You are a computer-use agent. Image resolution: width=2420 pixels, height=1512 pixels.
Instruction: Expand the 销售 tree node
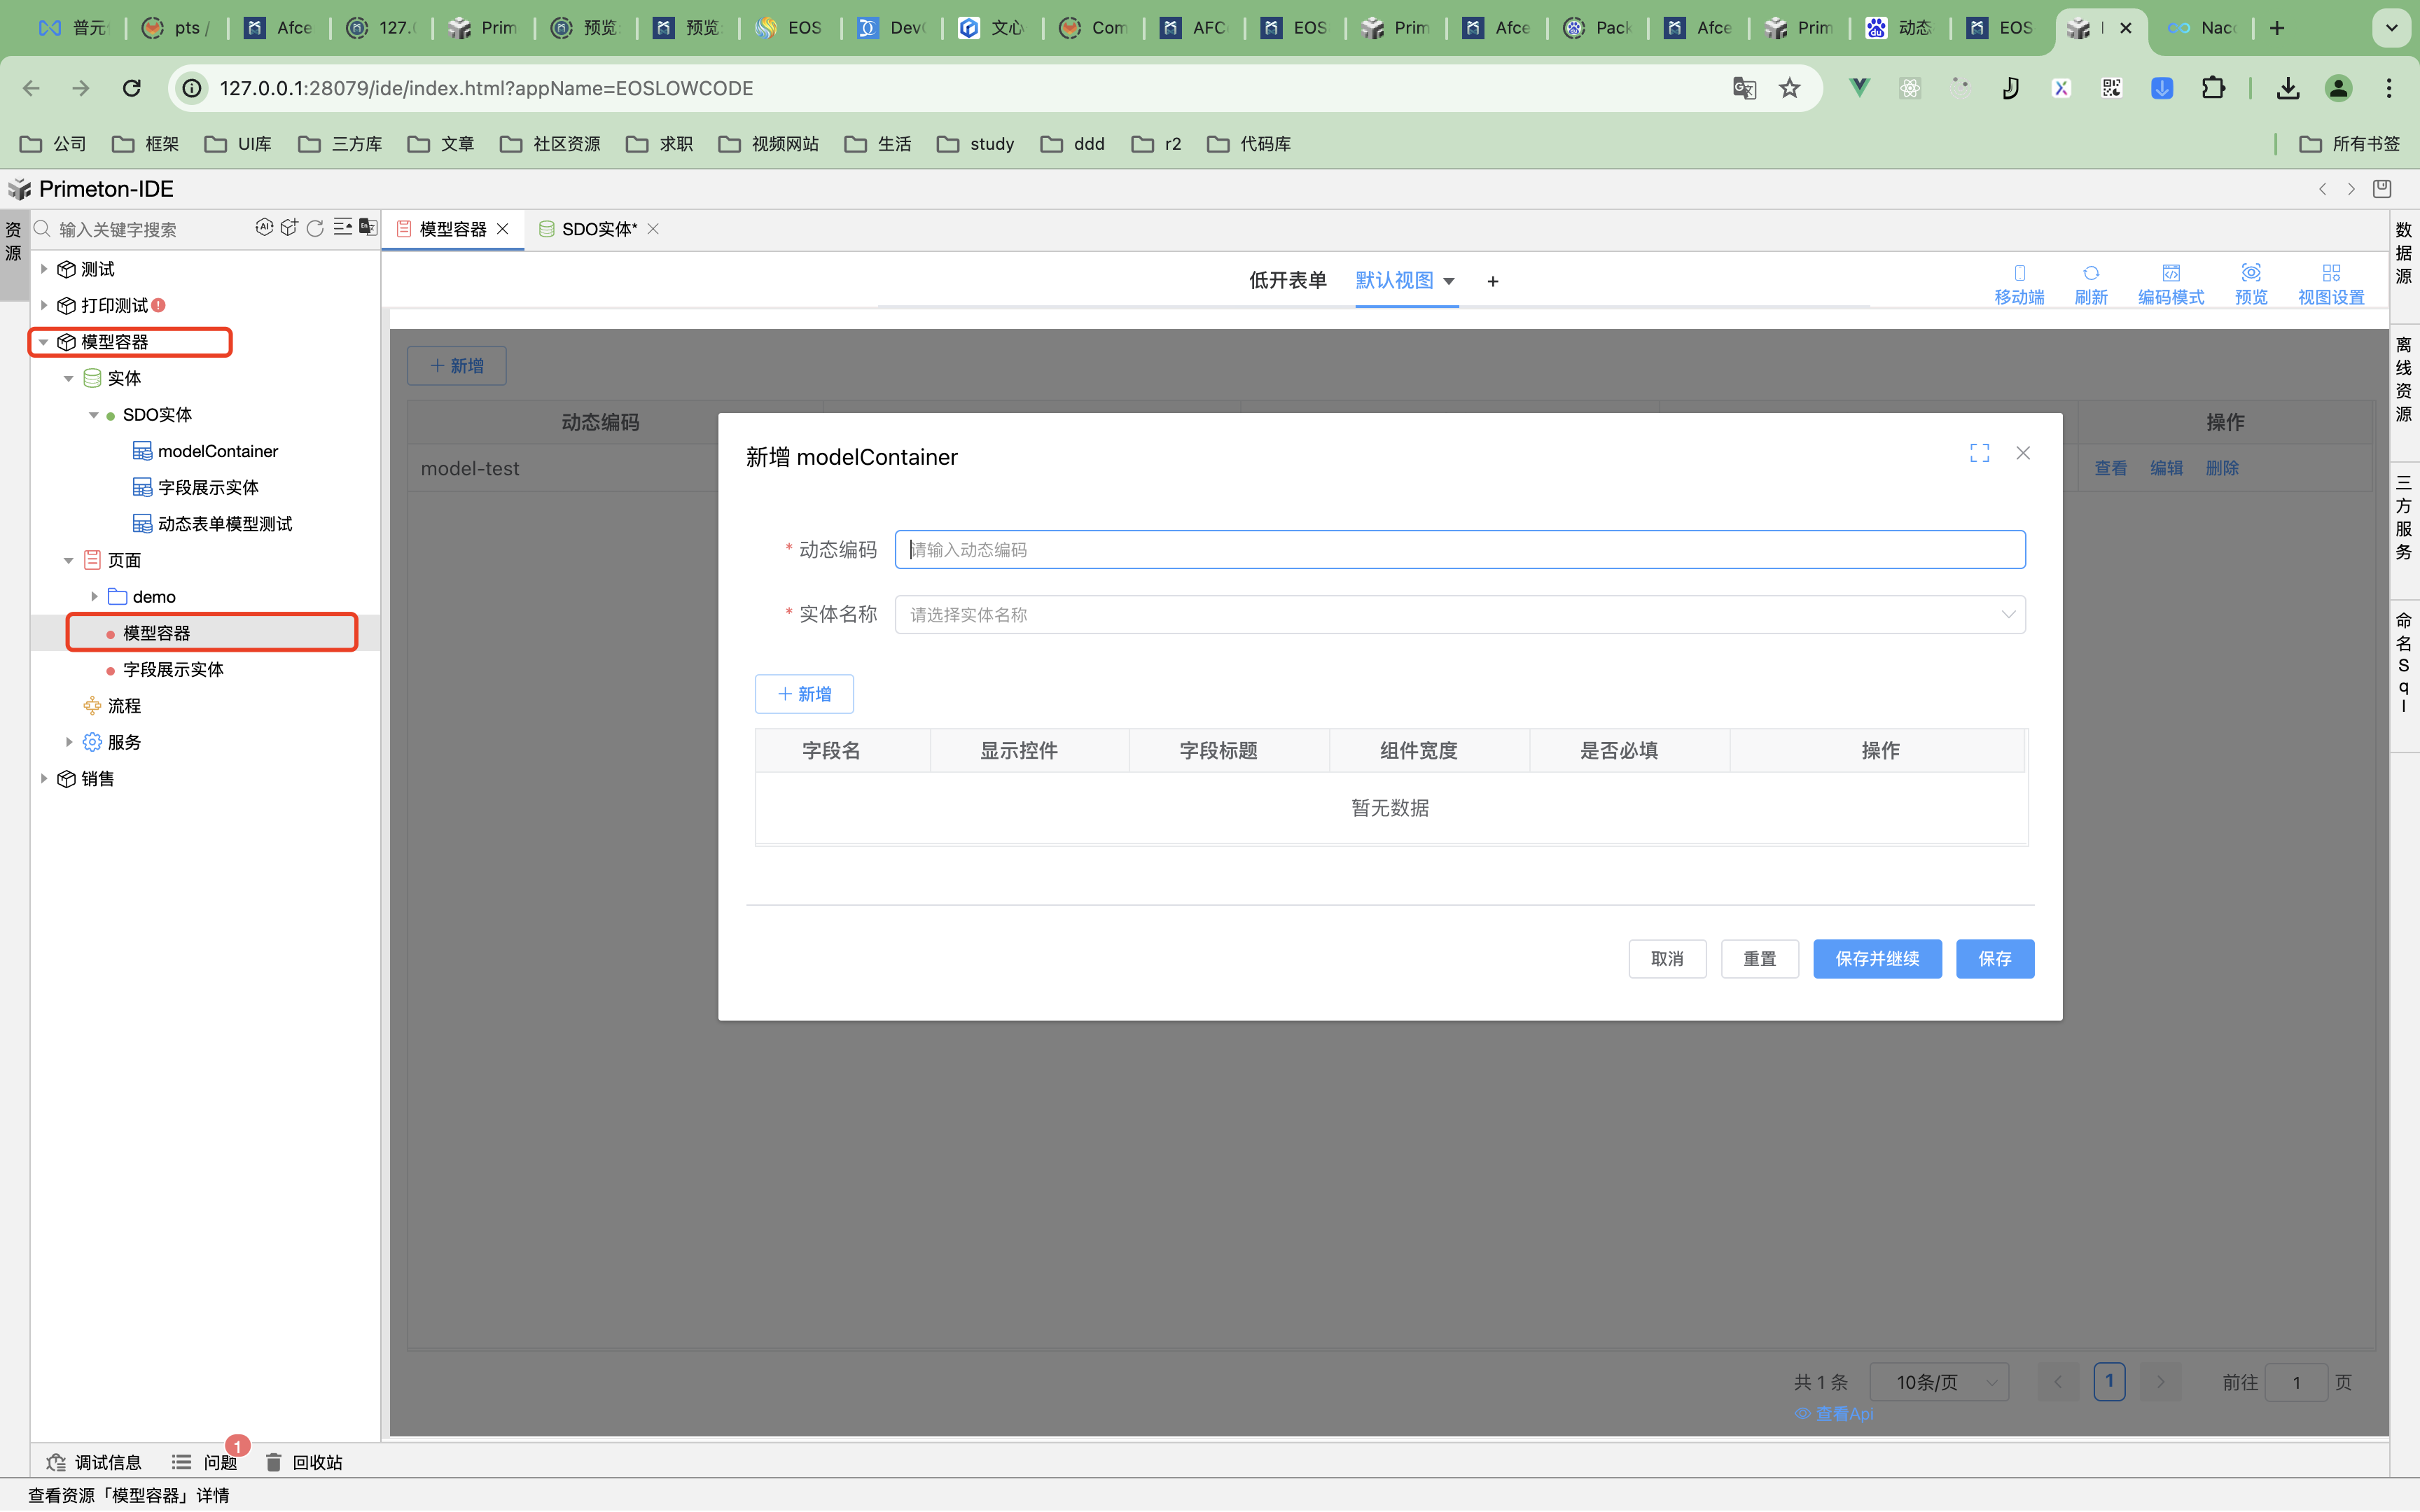(43, 778)
